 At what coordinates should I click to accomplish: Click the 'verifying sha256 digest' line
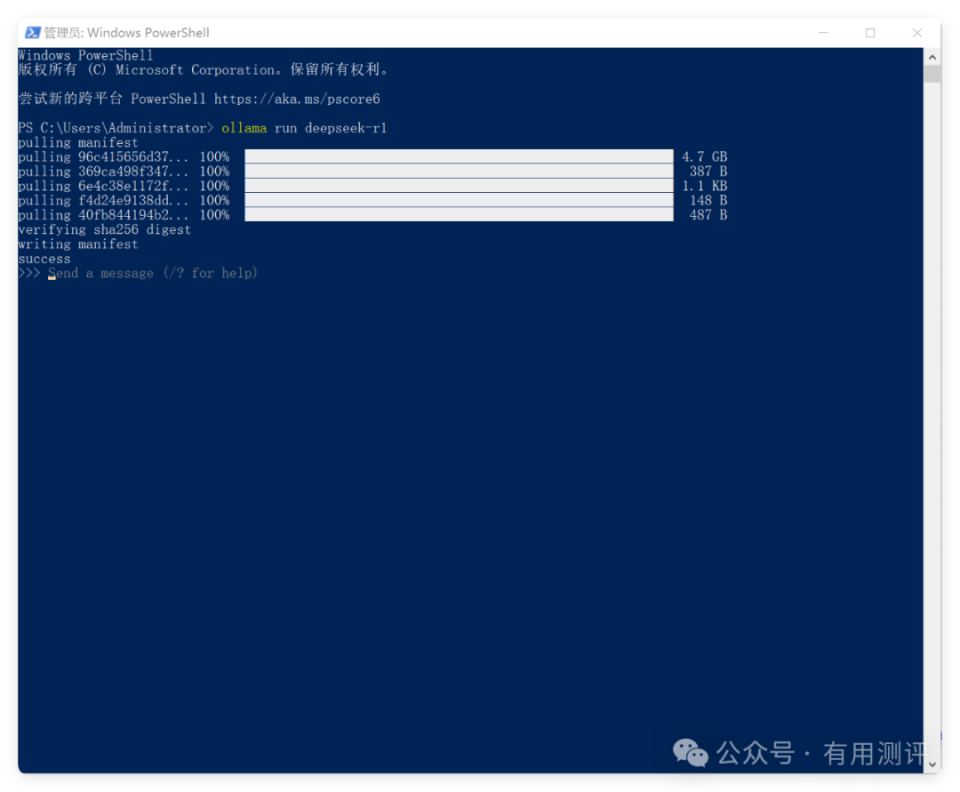click(x=104, y=230)
